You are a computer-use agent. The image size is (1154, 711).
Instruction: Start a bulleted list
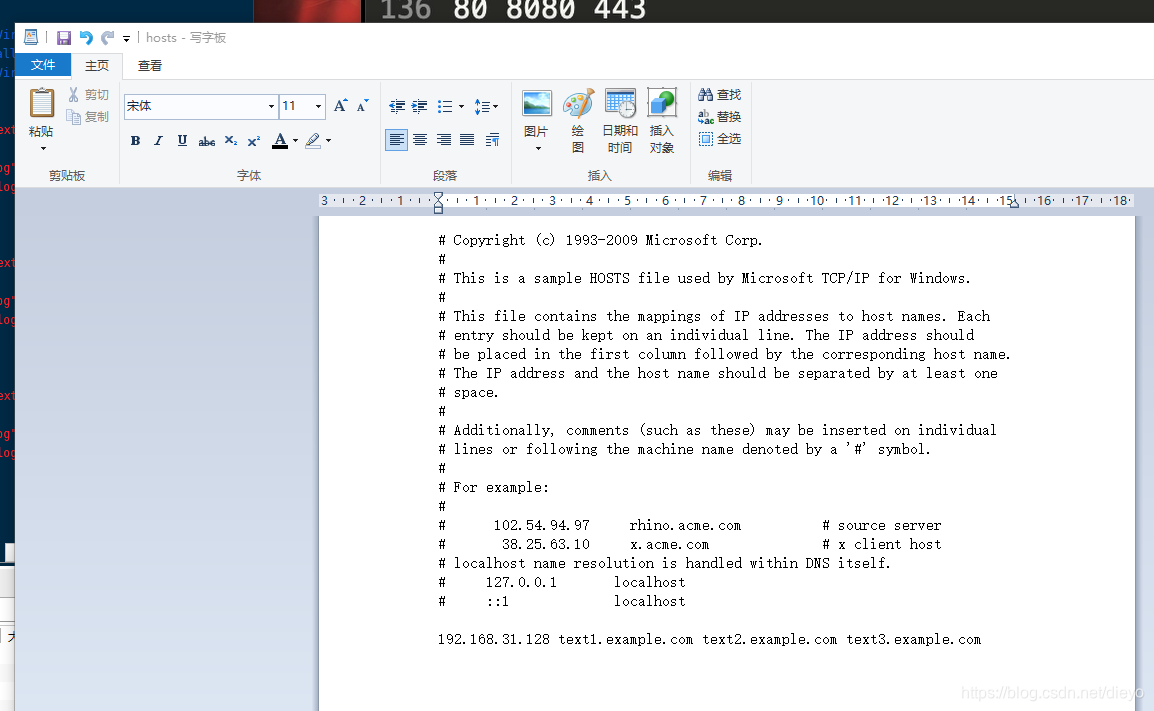[x=445, y=107]
